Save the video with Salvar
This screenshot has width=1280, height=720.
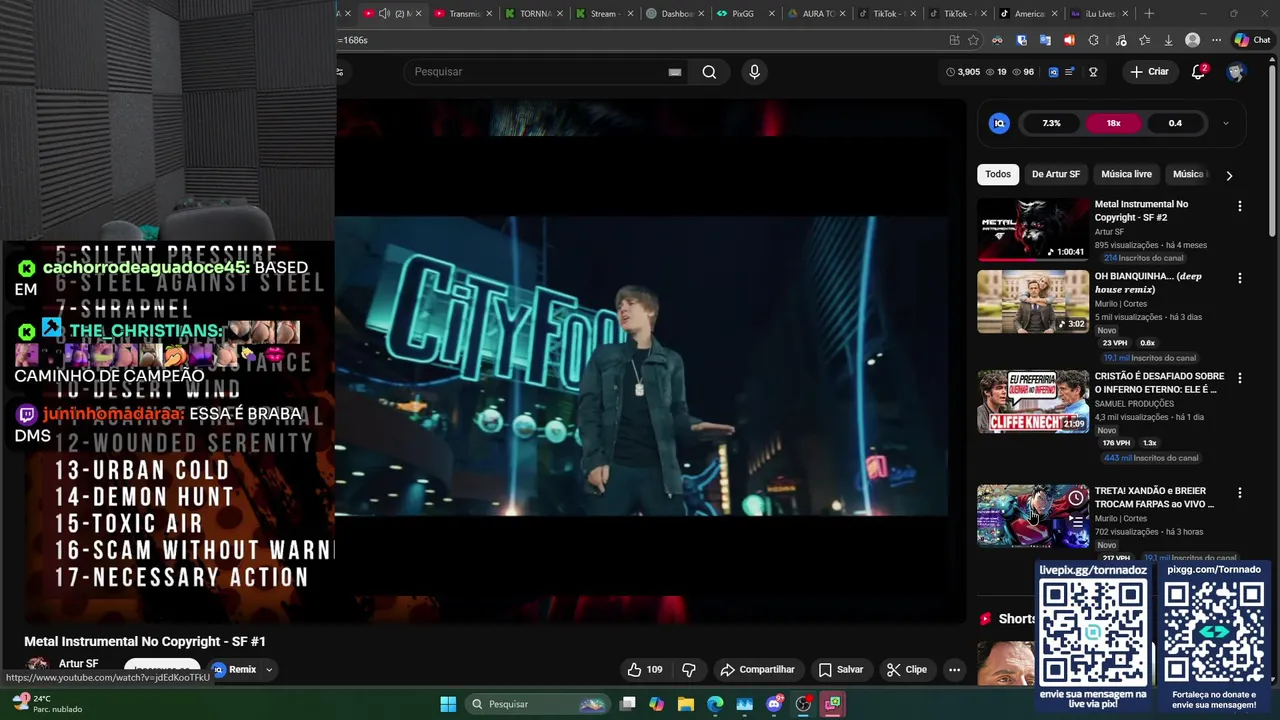pos(840,670)
